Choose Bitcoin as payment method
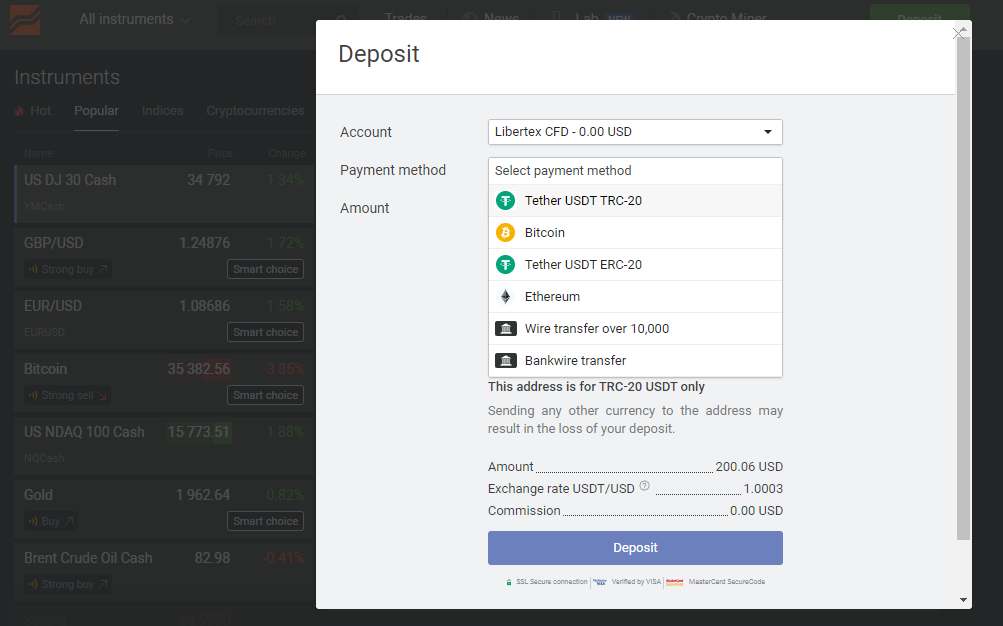 coord(635,233)
